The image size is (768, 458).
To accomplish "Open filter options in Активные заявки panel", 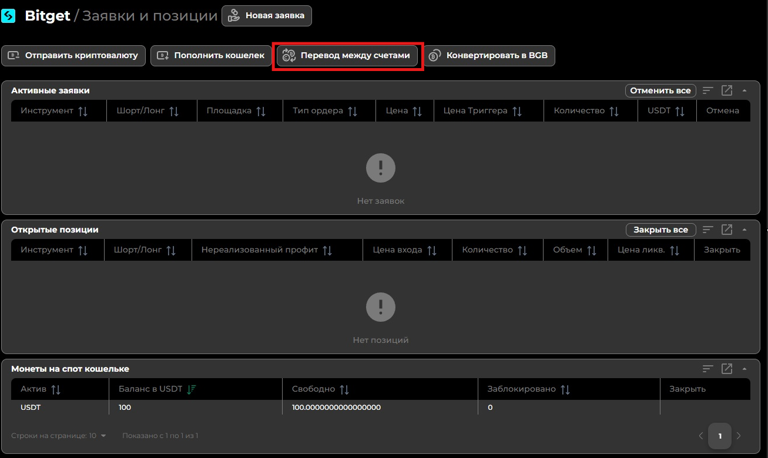I will [708, 91].
